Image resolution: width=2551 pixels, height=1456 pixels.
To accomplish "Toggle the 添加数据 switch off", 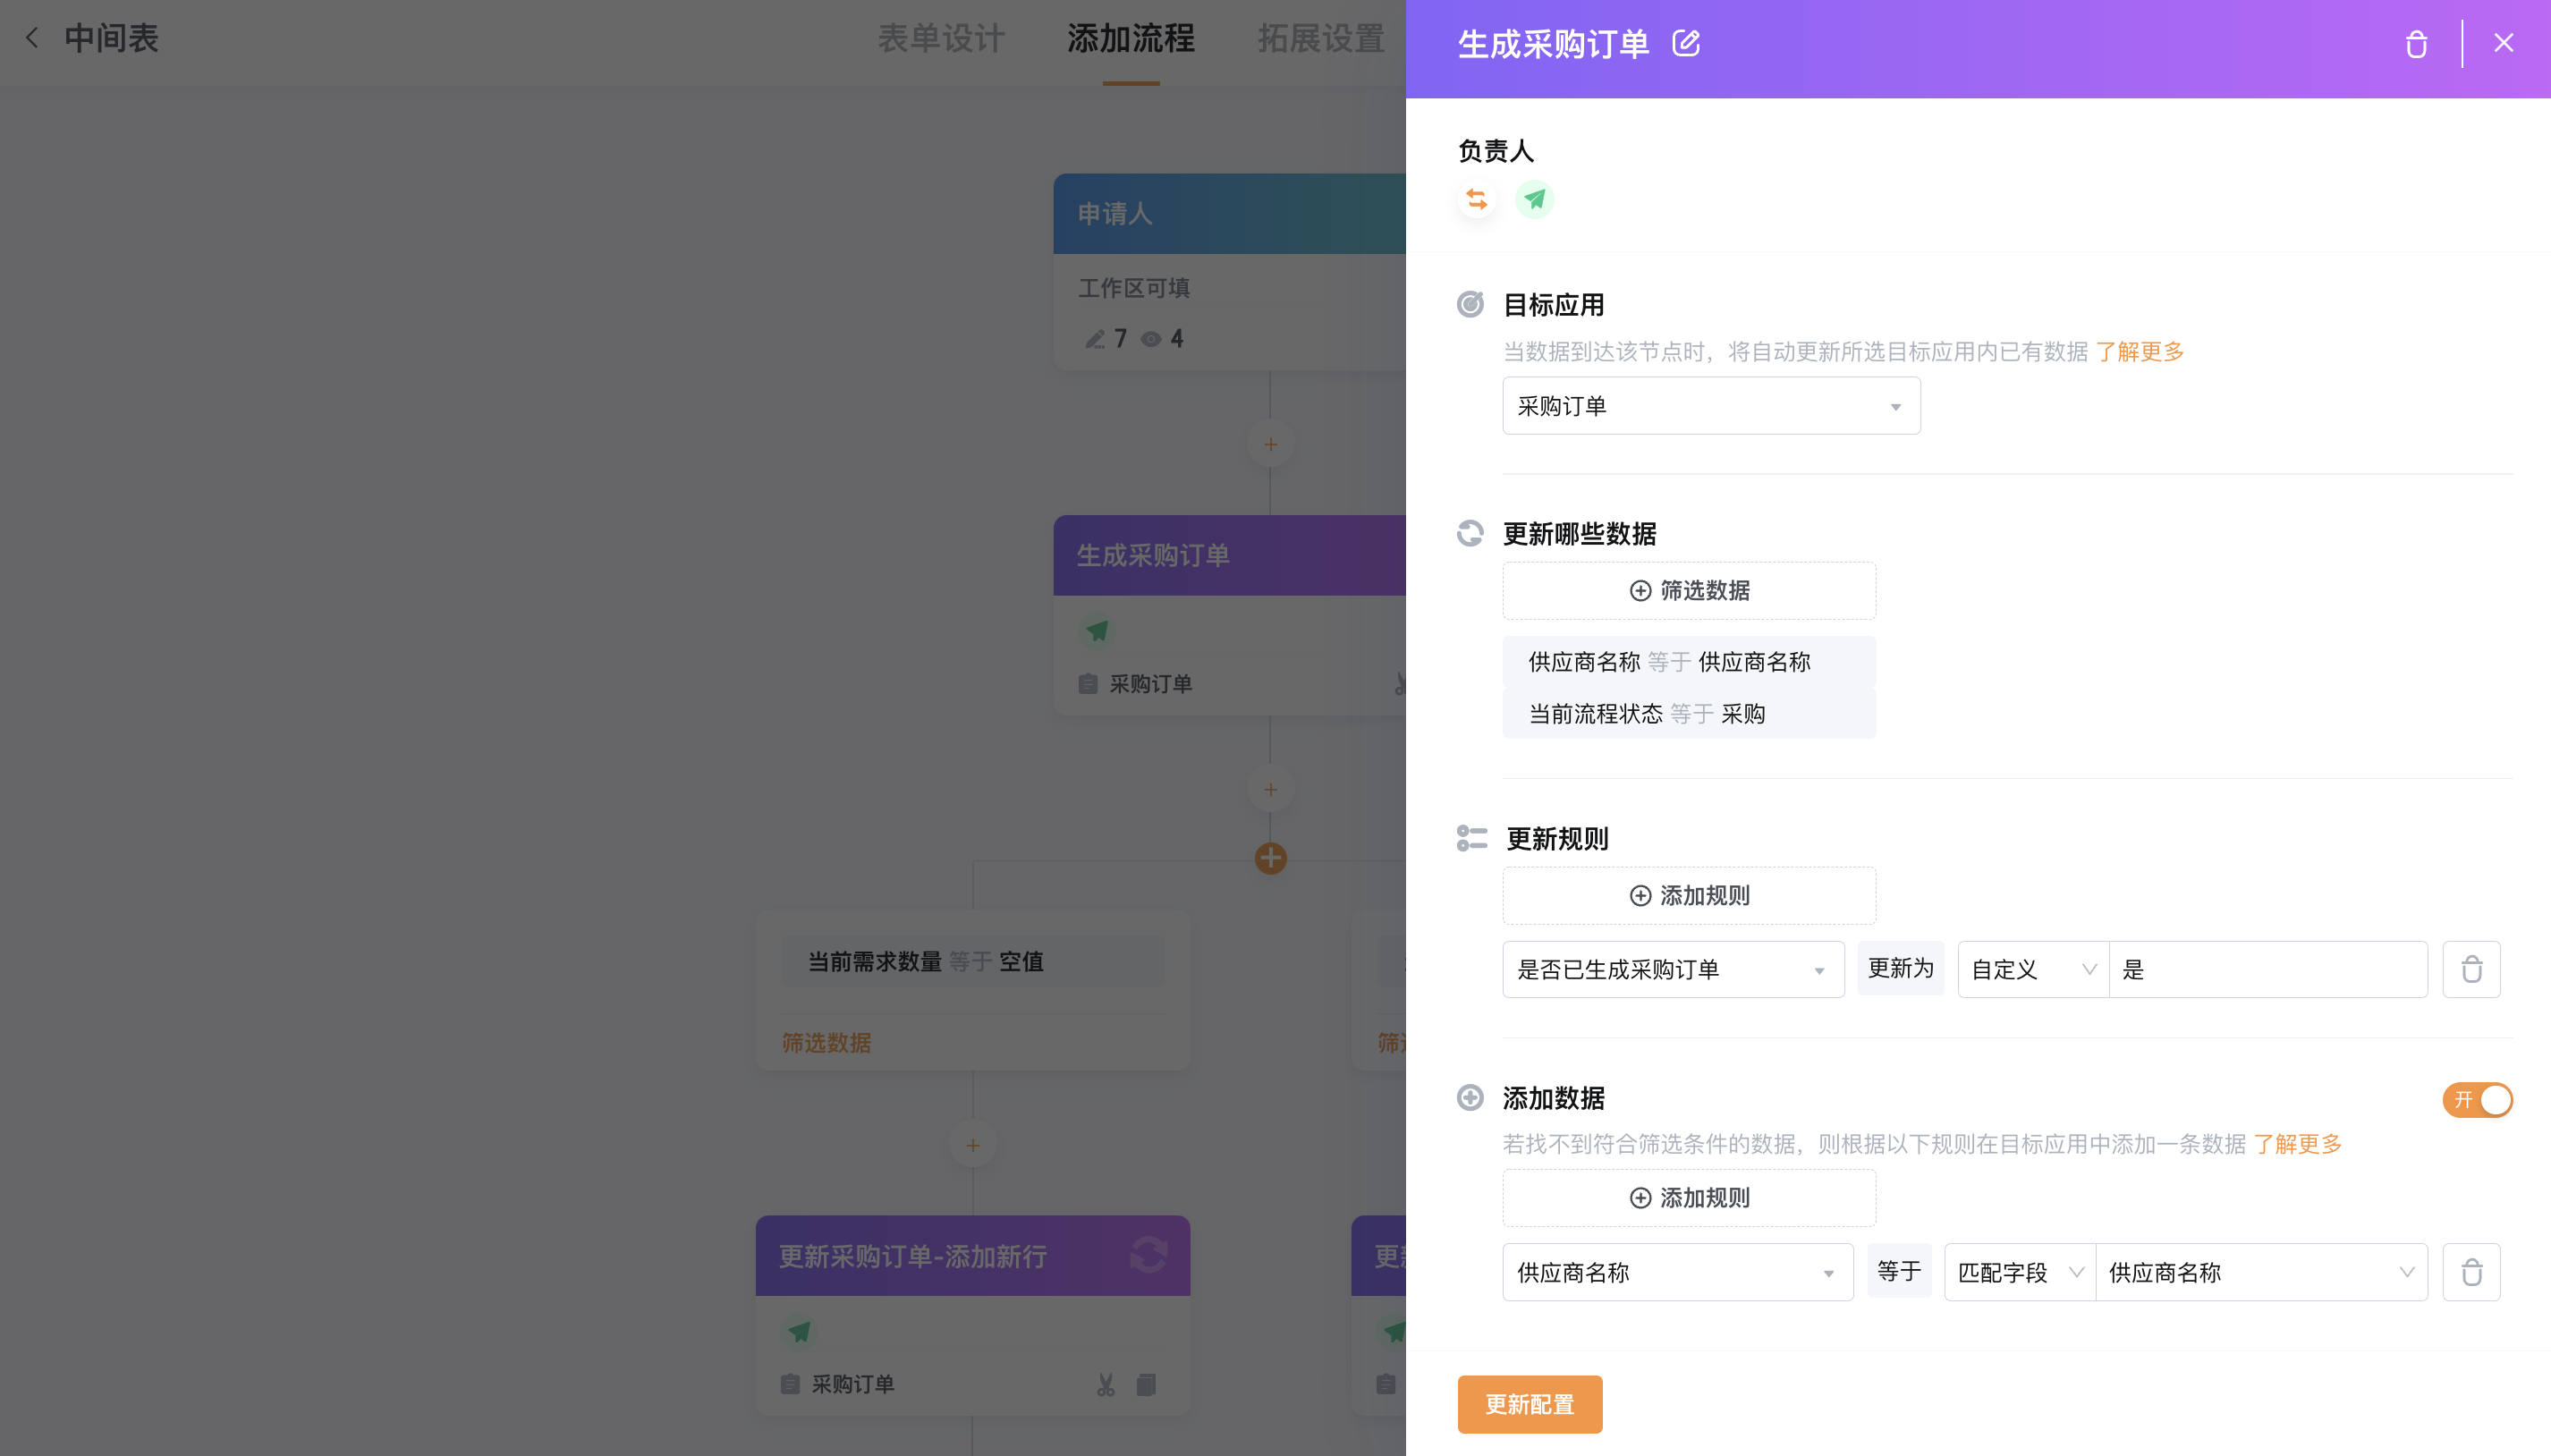I will click(x=2477, y=1099).
